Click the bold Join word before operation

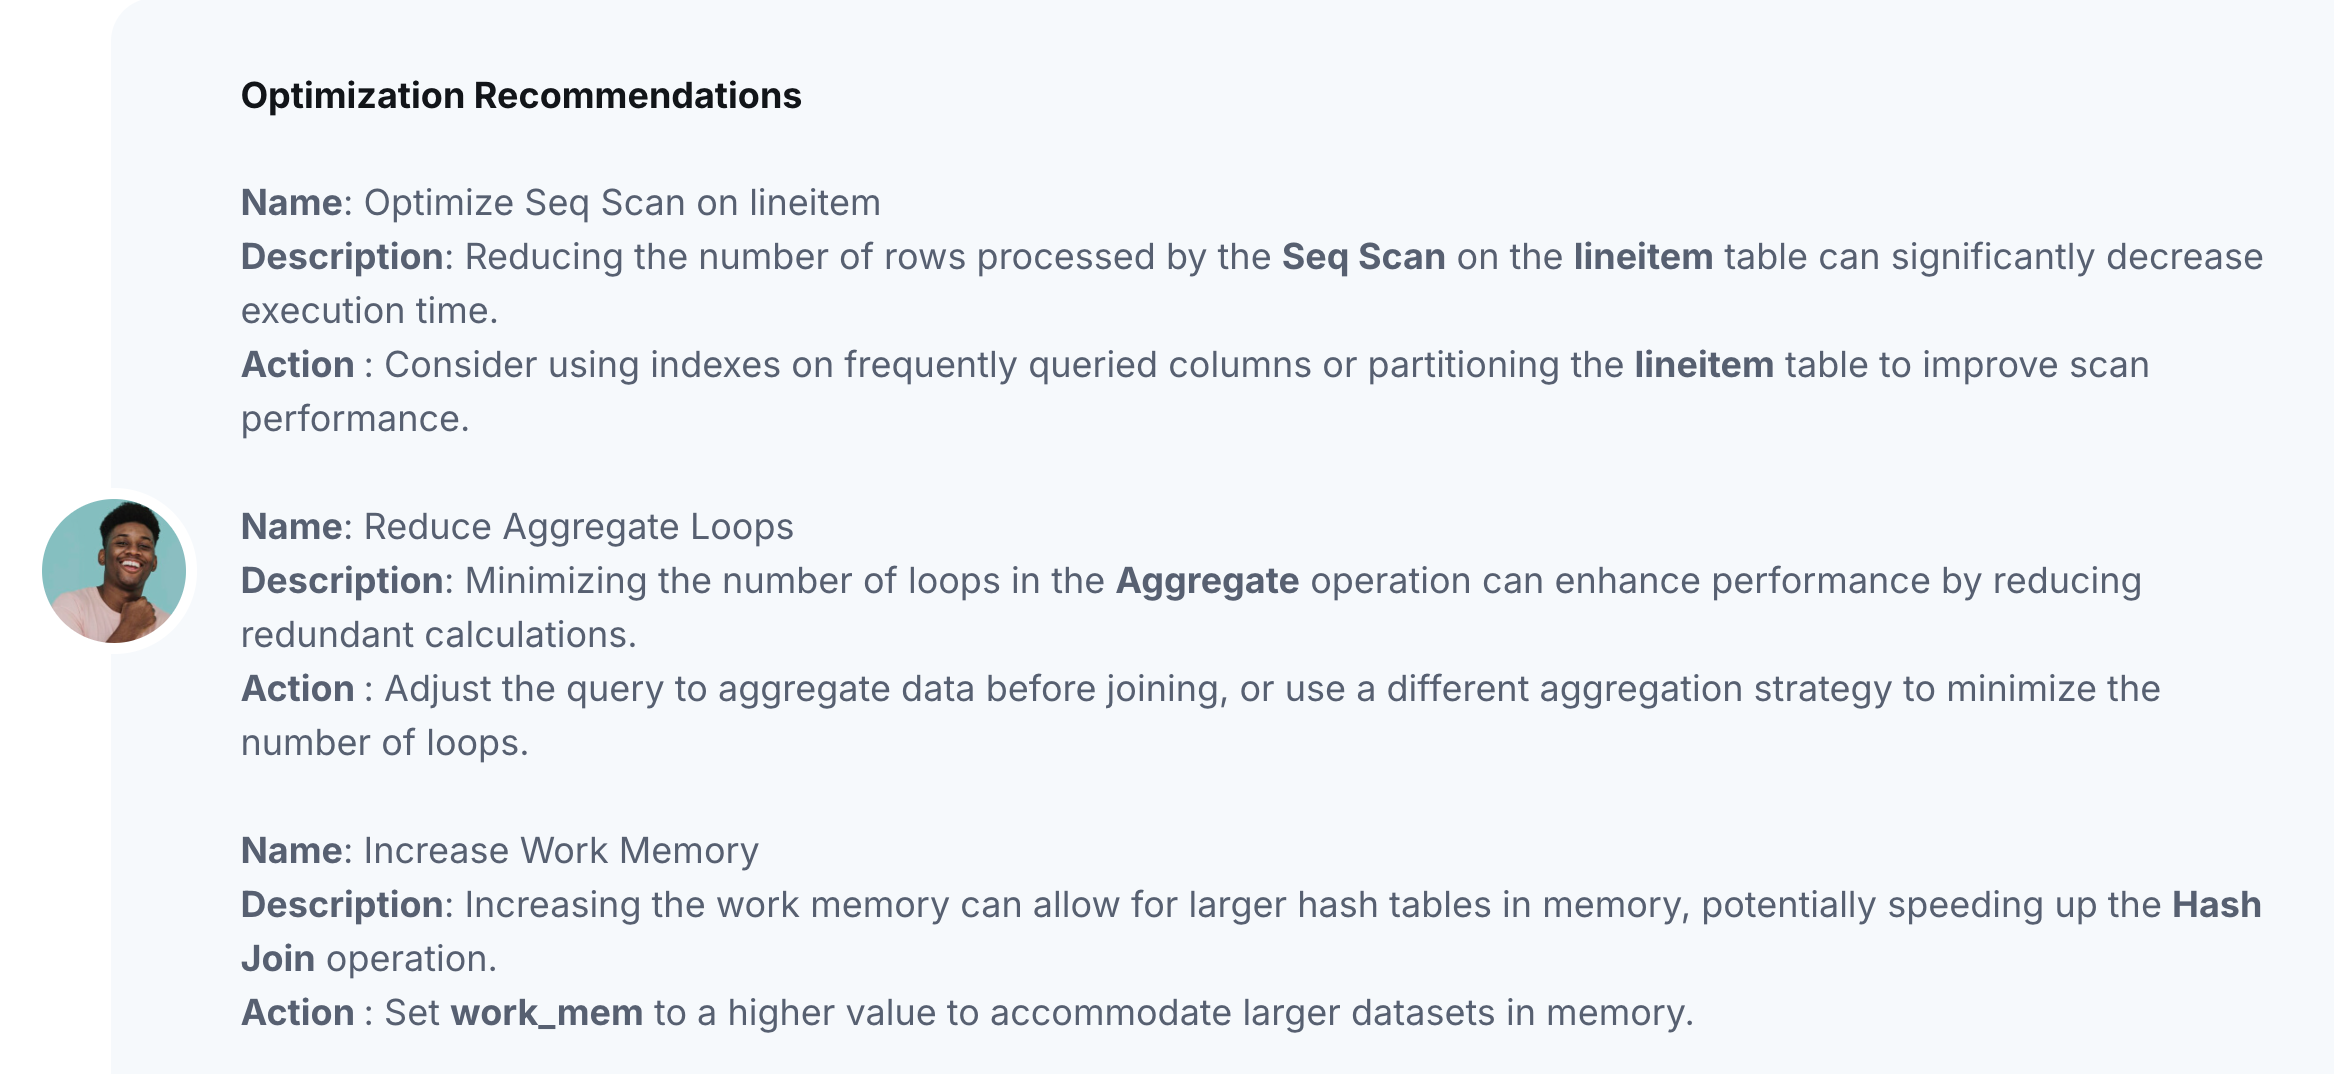278,959
